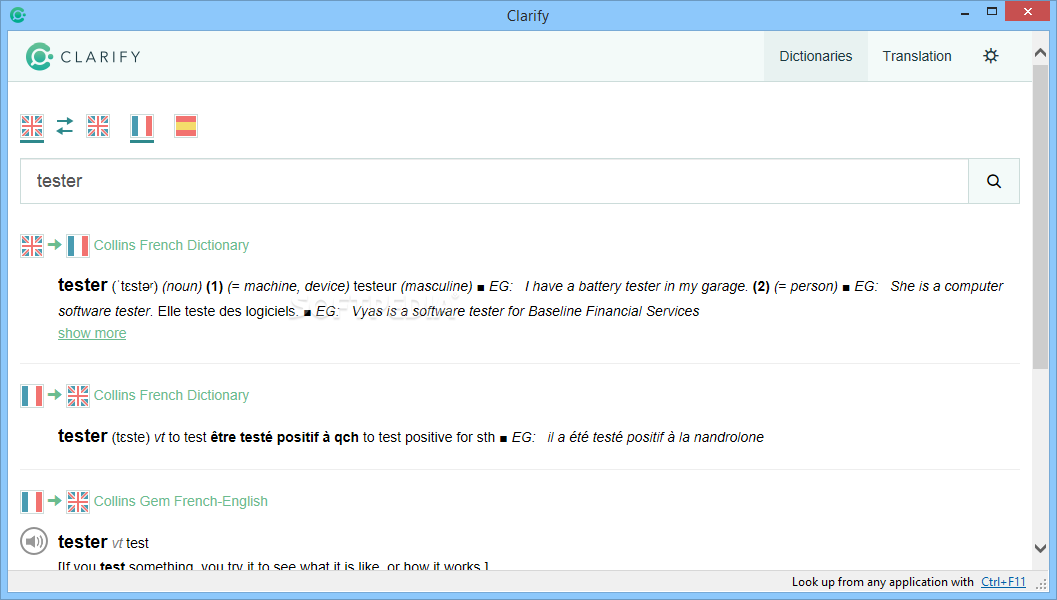This screenshot has width=1057, height=600.
Task: Open the Ctrl+F11 shortcut link
Action: 1003,582
